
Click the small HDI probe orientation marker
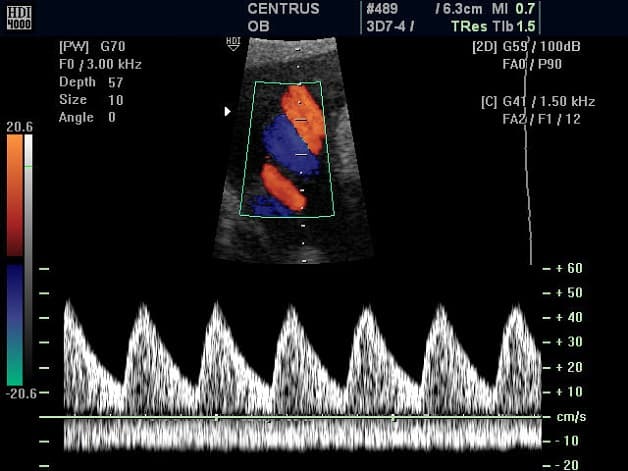233,44
